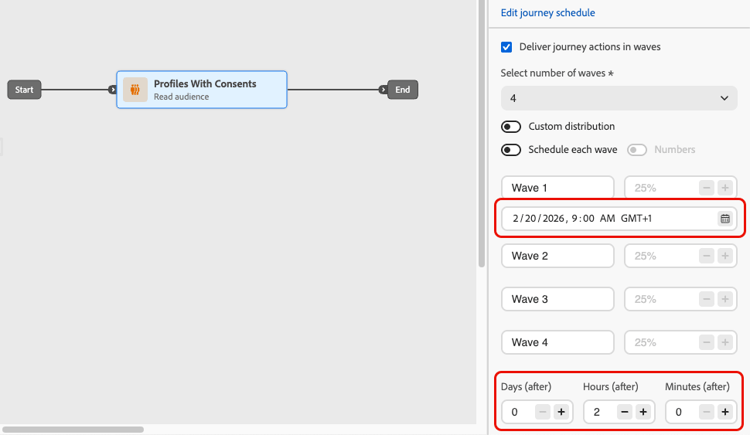Decrease Hours (after) with minus button
Image resolution: width=750 pixels, height=435 pixels.
pos(624,411)
